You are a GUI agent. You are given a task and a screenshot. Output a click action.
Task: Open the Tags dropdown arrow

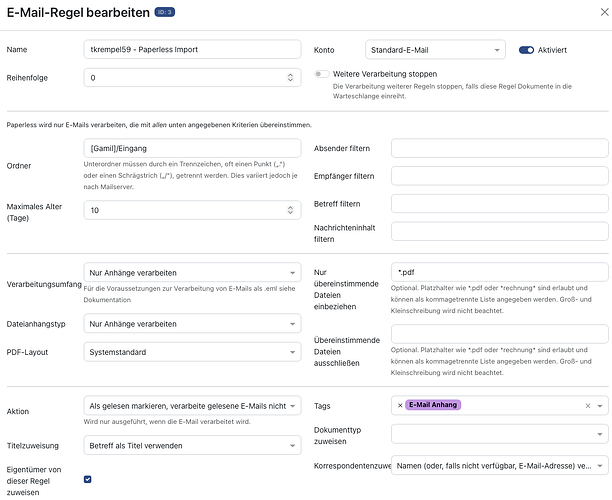coord(600,406)
